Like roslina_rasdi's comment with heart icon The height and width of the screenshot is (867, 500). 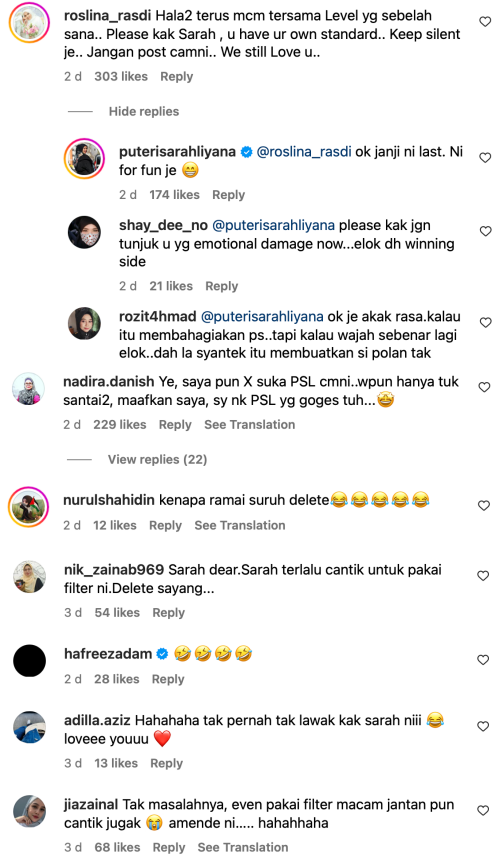[x=485, y=22]
